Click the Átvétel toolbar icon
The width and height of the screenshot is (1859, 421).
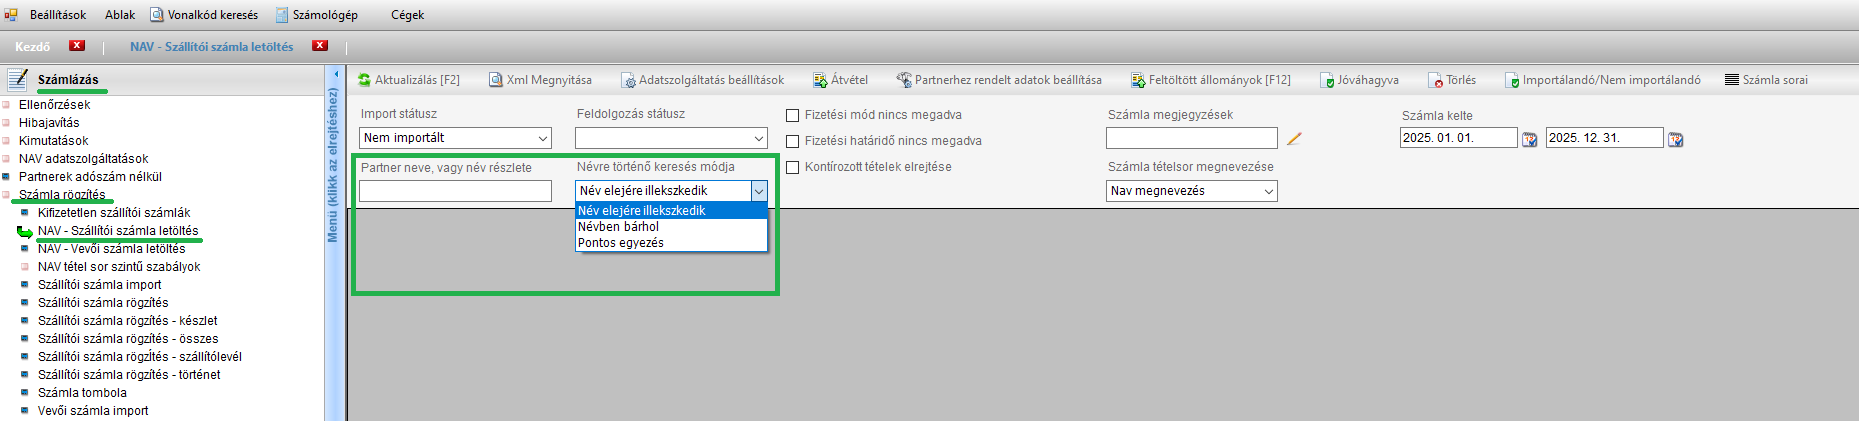point(820,80)
